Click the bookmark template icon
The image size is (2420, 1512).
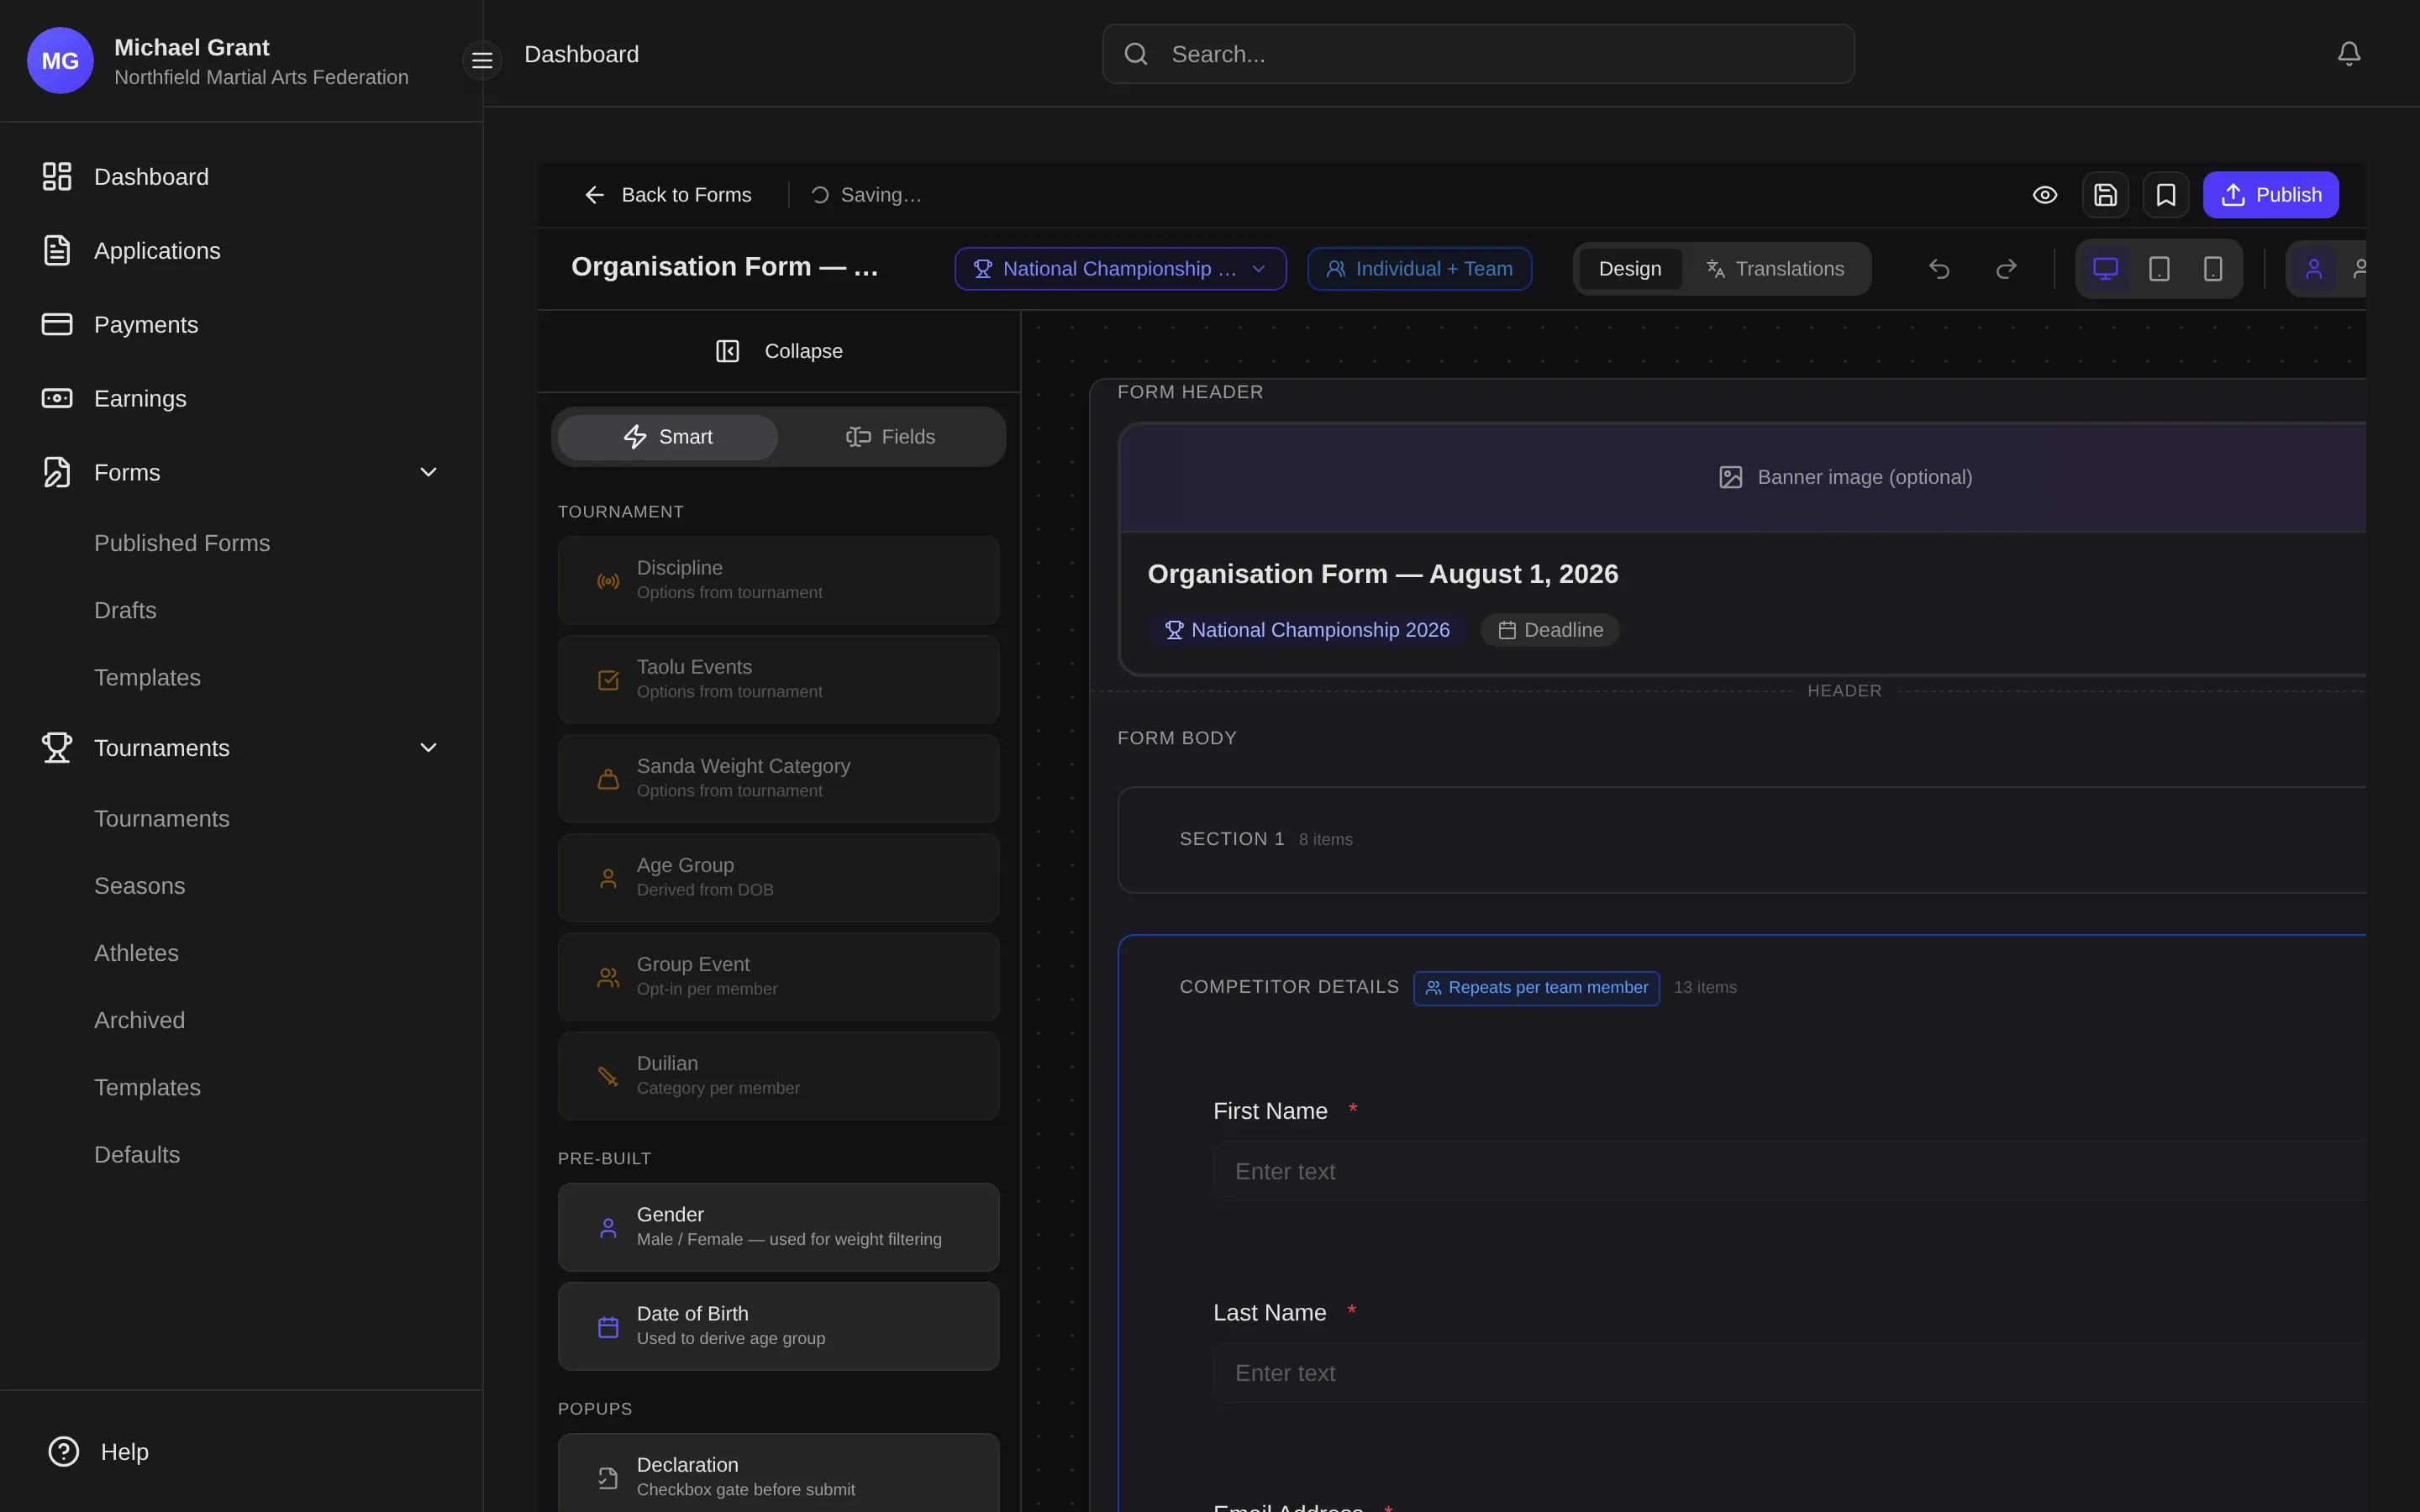2166,195
